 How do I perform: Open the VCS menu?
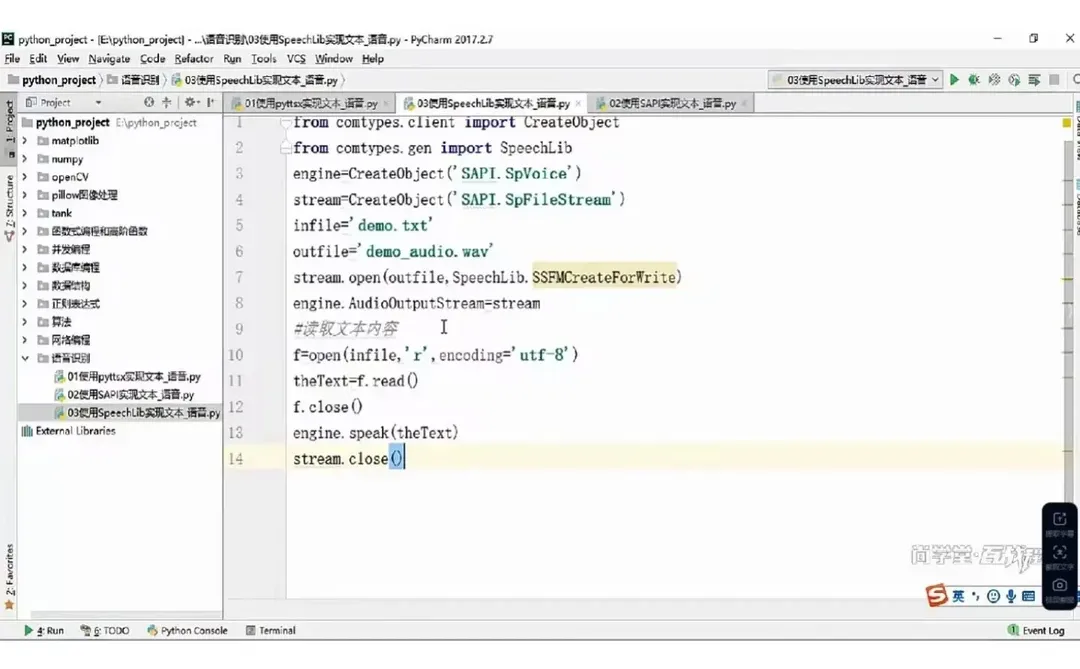[x=298, y=58]
